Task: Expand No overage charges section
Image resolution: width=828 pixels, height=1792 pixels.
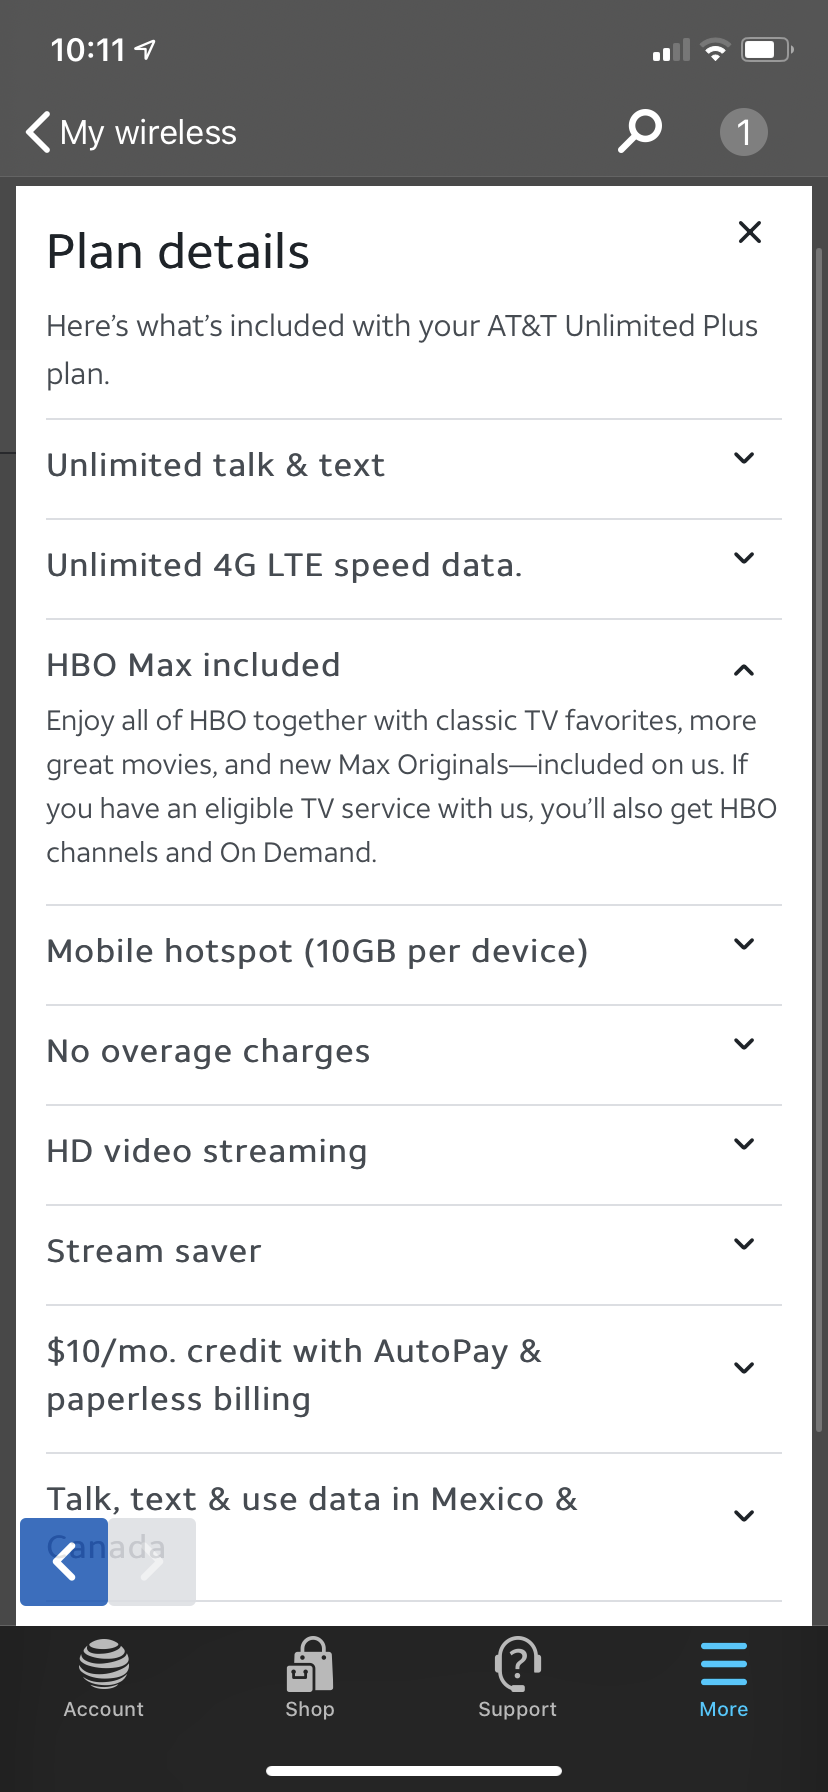Action: point(743,1045)
